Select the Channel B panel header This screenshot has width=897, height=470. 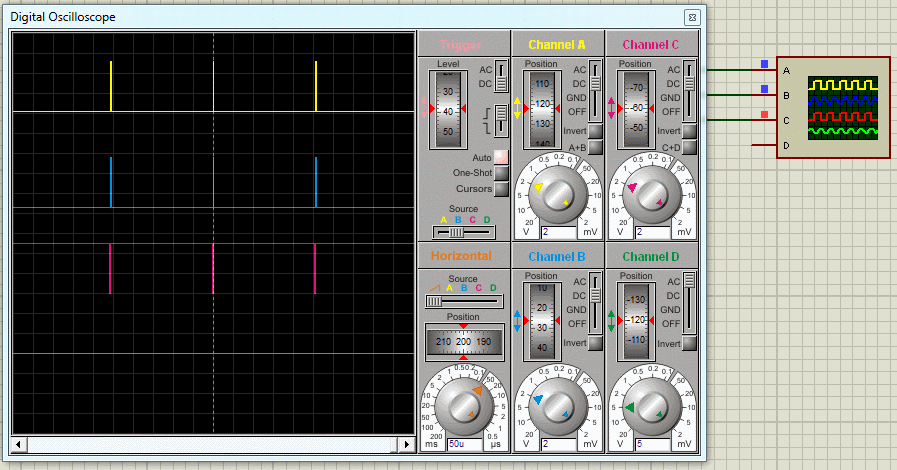tap(558, 256)
